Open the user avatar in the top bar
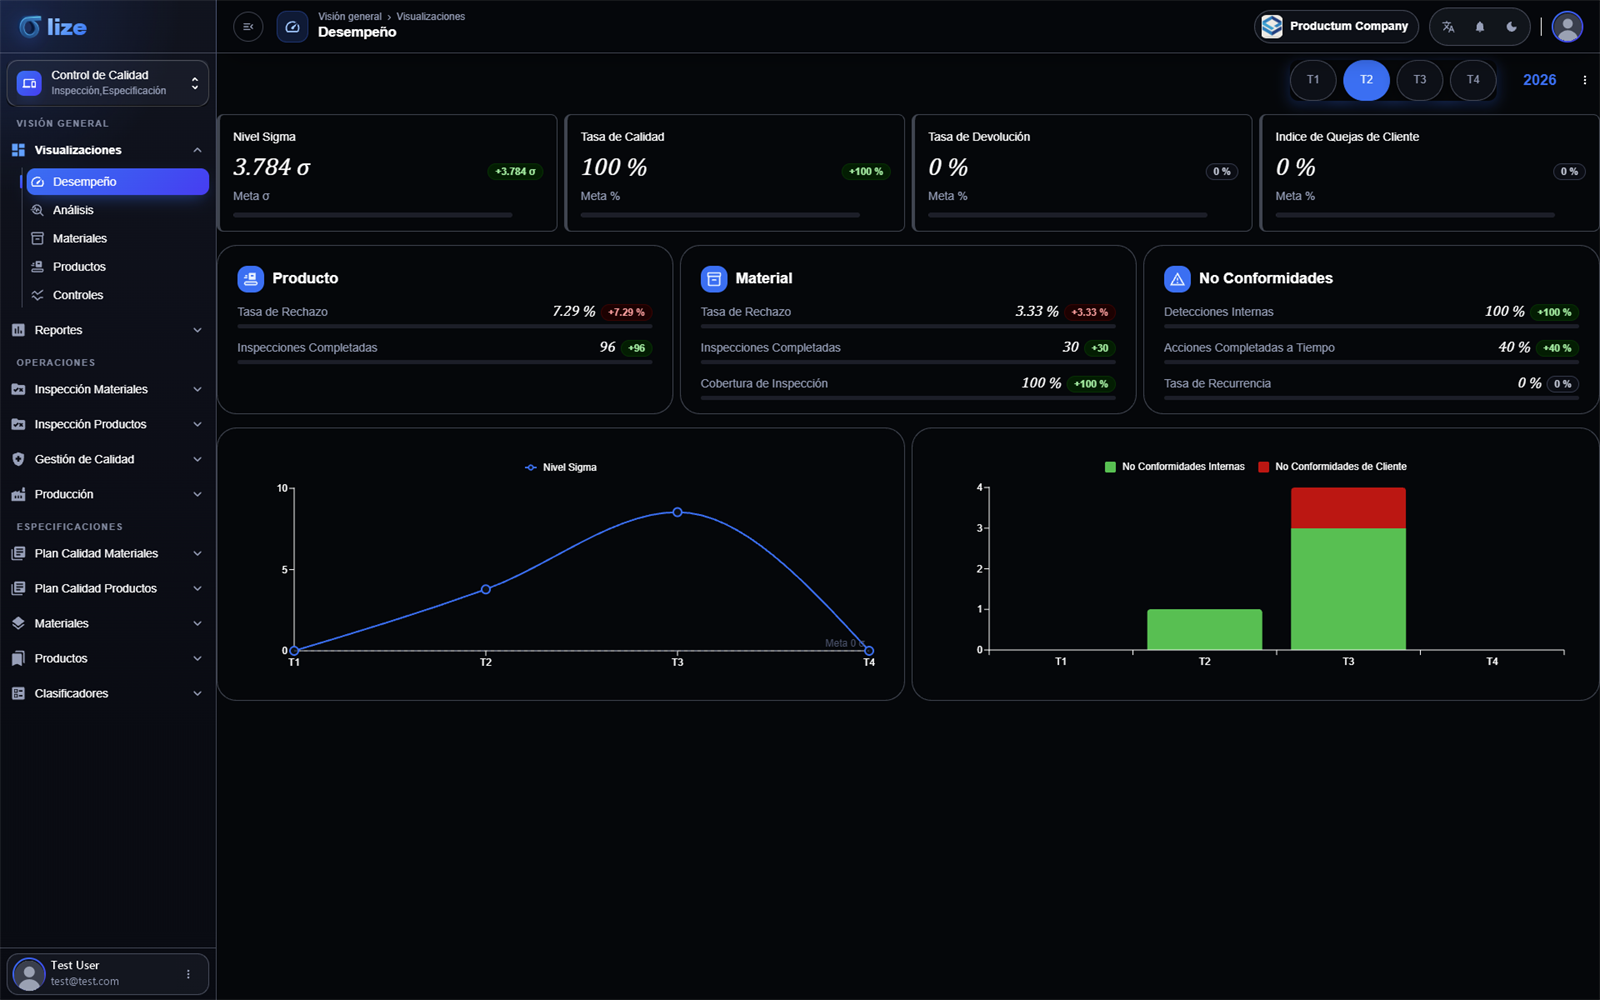 coord(1567,27)
